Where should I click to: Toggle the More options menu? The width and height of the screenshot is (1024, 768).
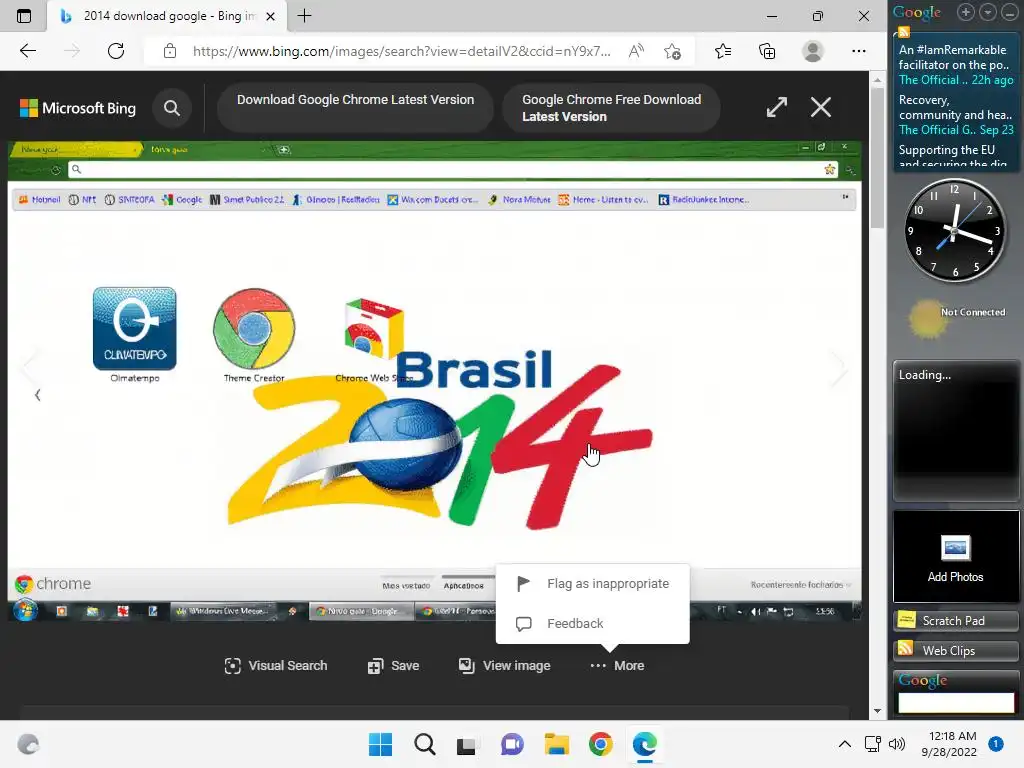click(617, 665)
